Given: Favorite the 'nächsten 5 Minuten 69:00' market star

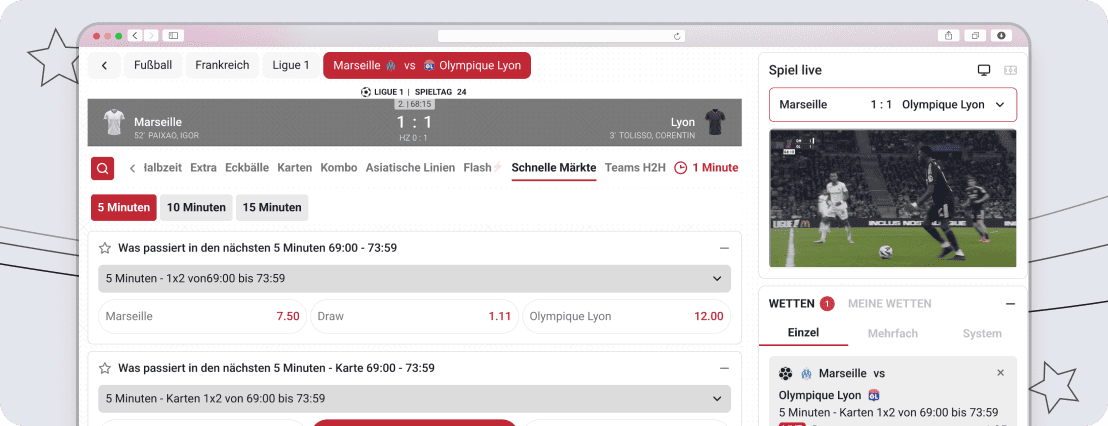Looking at the screenshot, I should point(105,248).
